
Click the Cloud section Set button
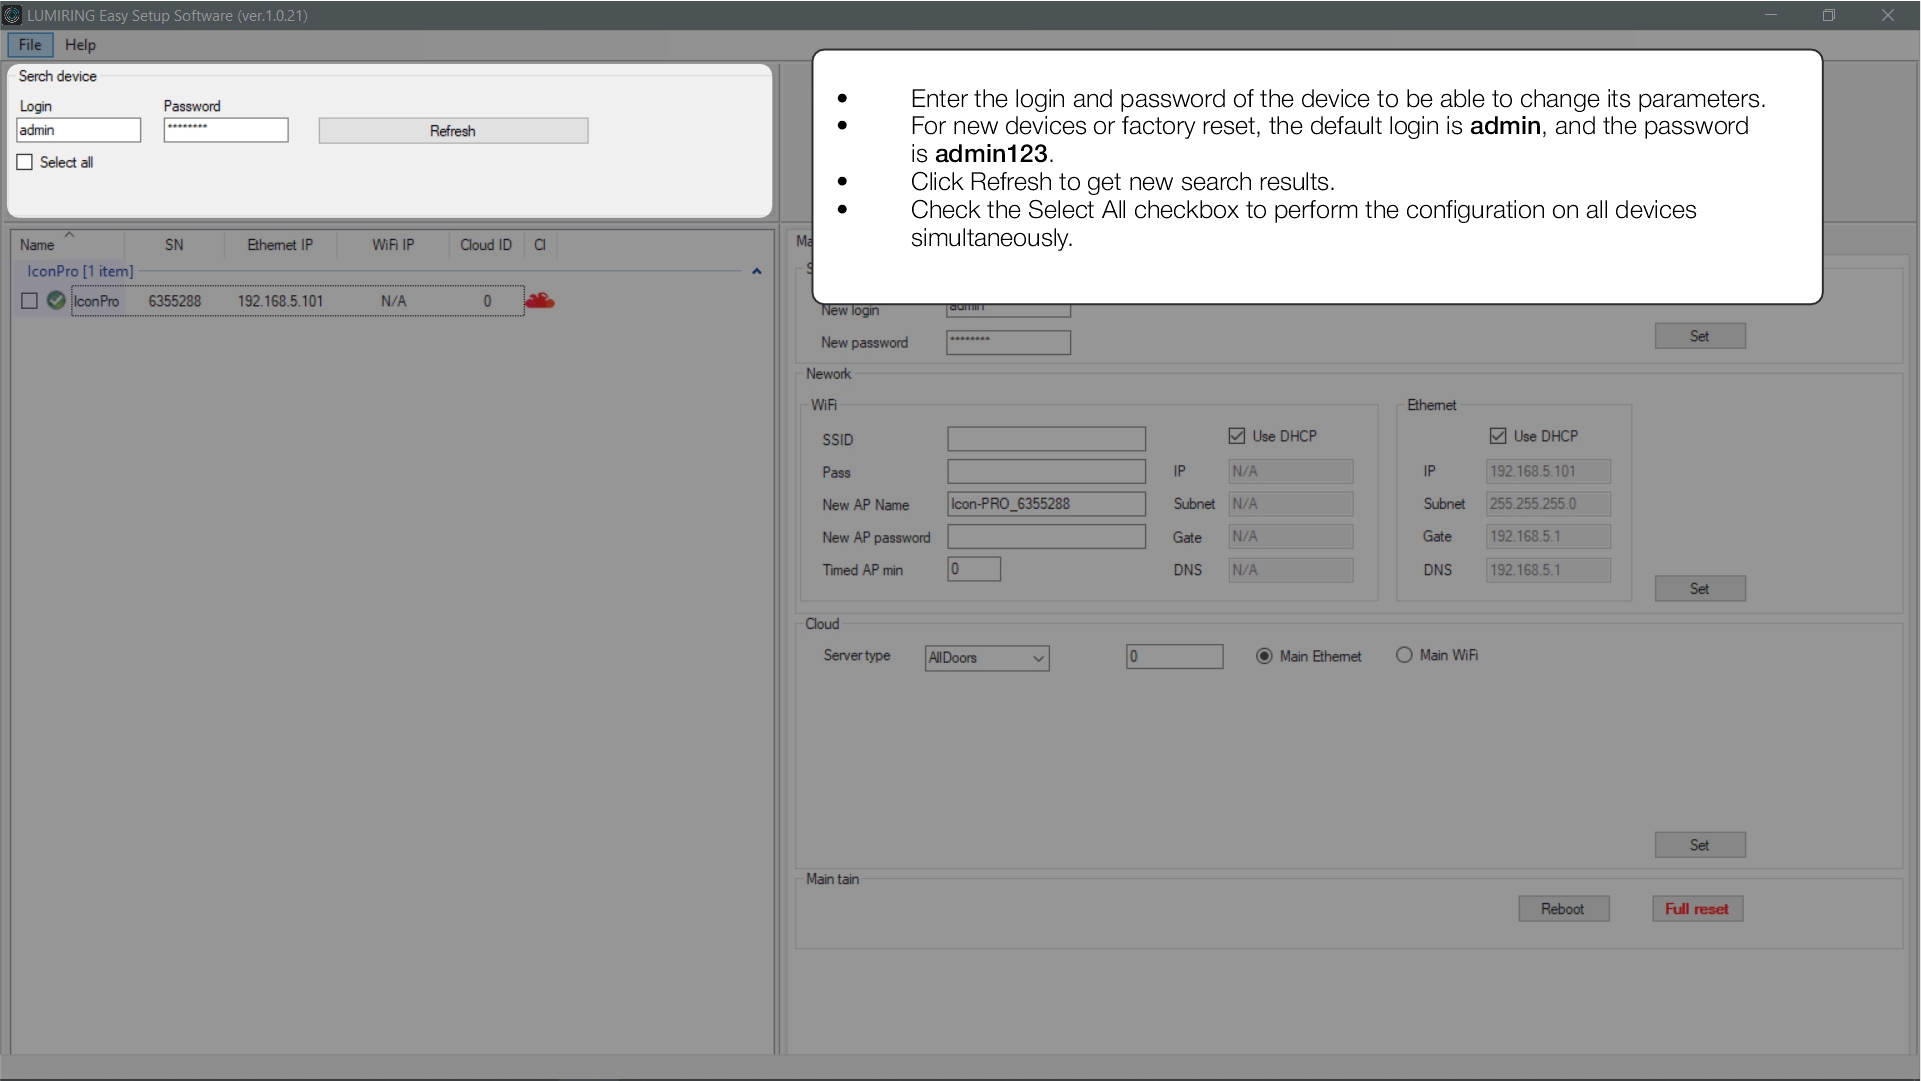pos(1700,845)
